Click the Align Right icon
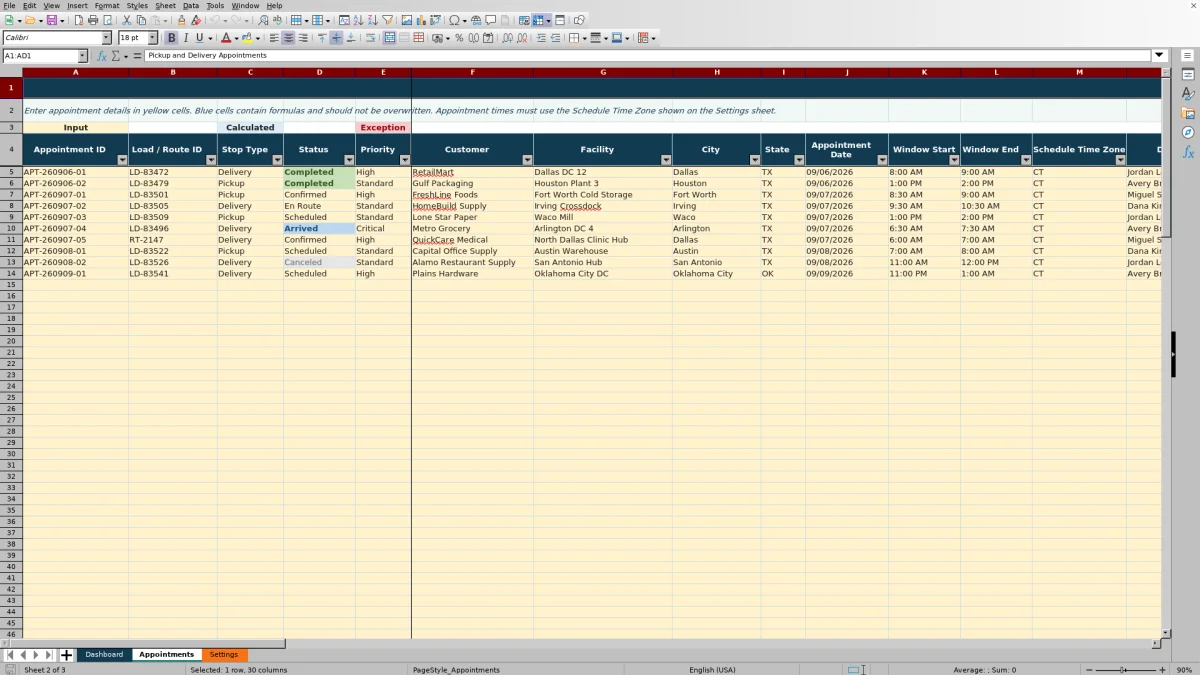The height and width of the screenshot is (675, 1200). click(x=303, y=38)
